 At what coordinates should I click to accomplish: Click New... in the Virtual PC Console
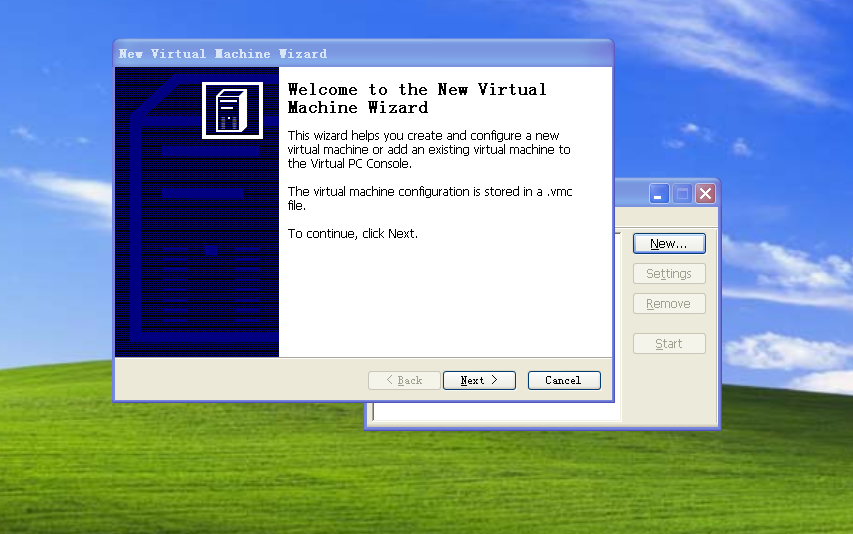(x=669, y=244)
